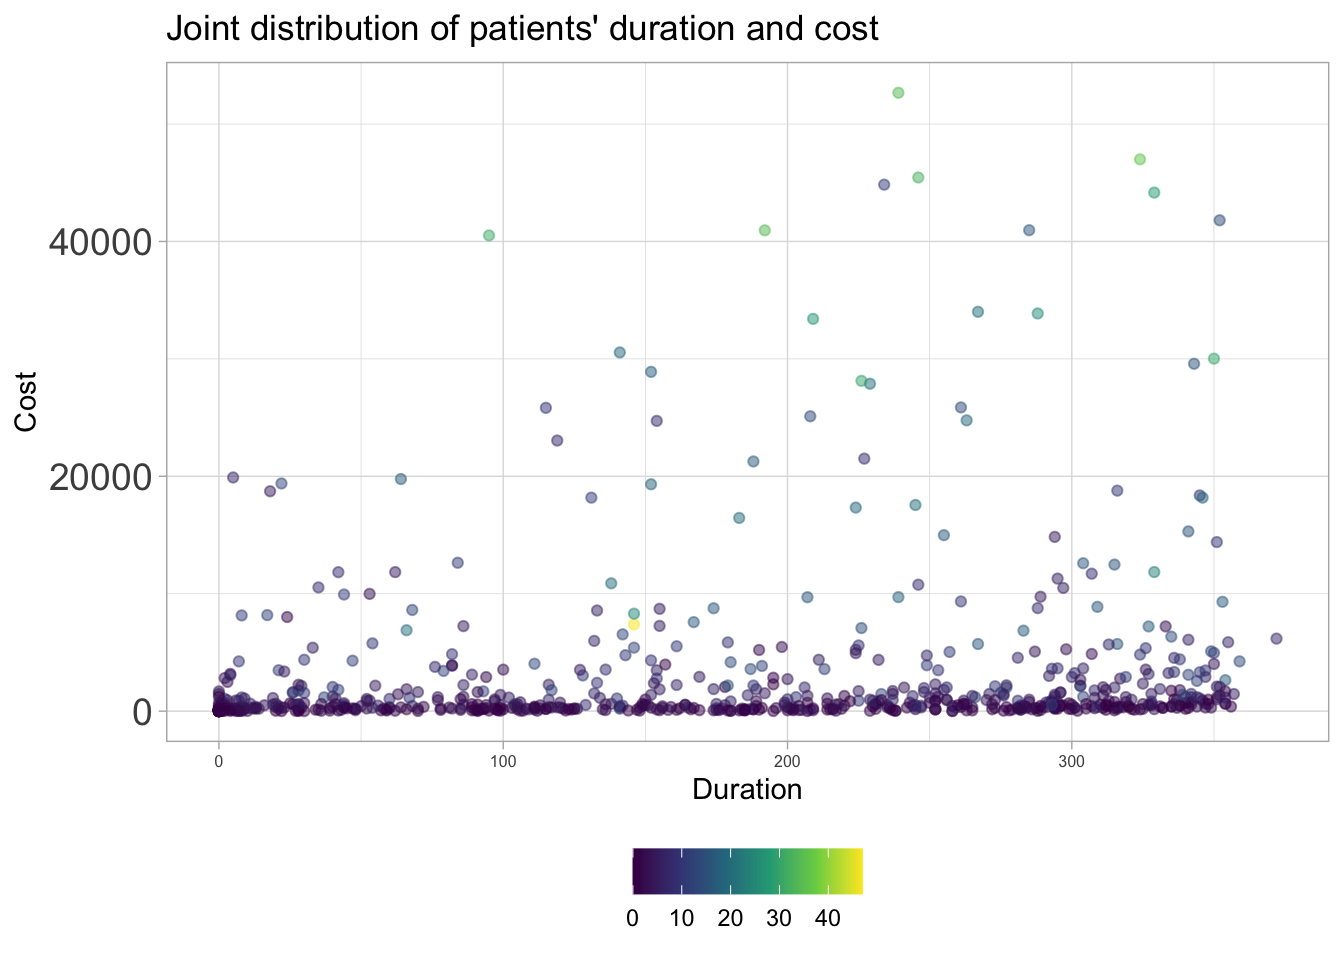Image resolution: width=1344 pixels, height=960 pixels.
Task: Click the yellow end of the color legend
Action: pos(857,871)
